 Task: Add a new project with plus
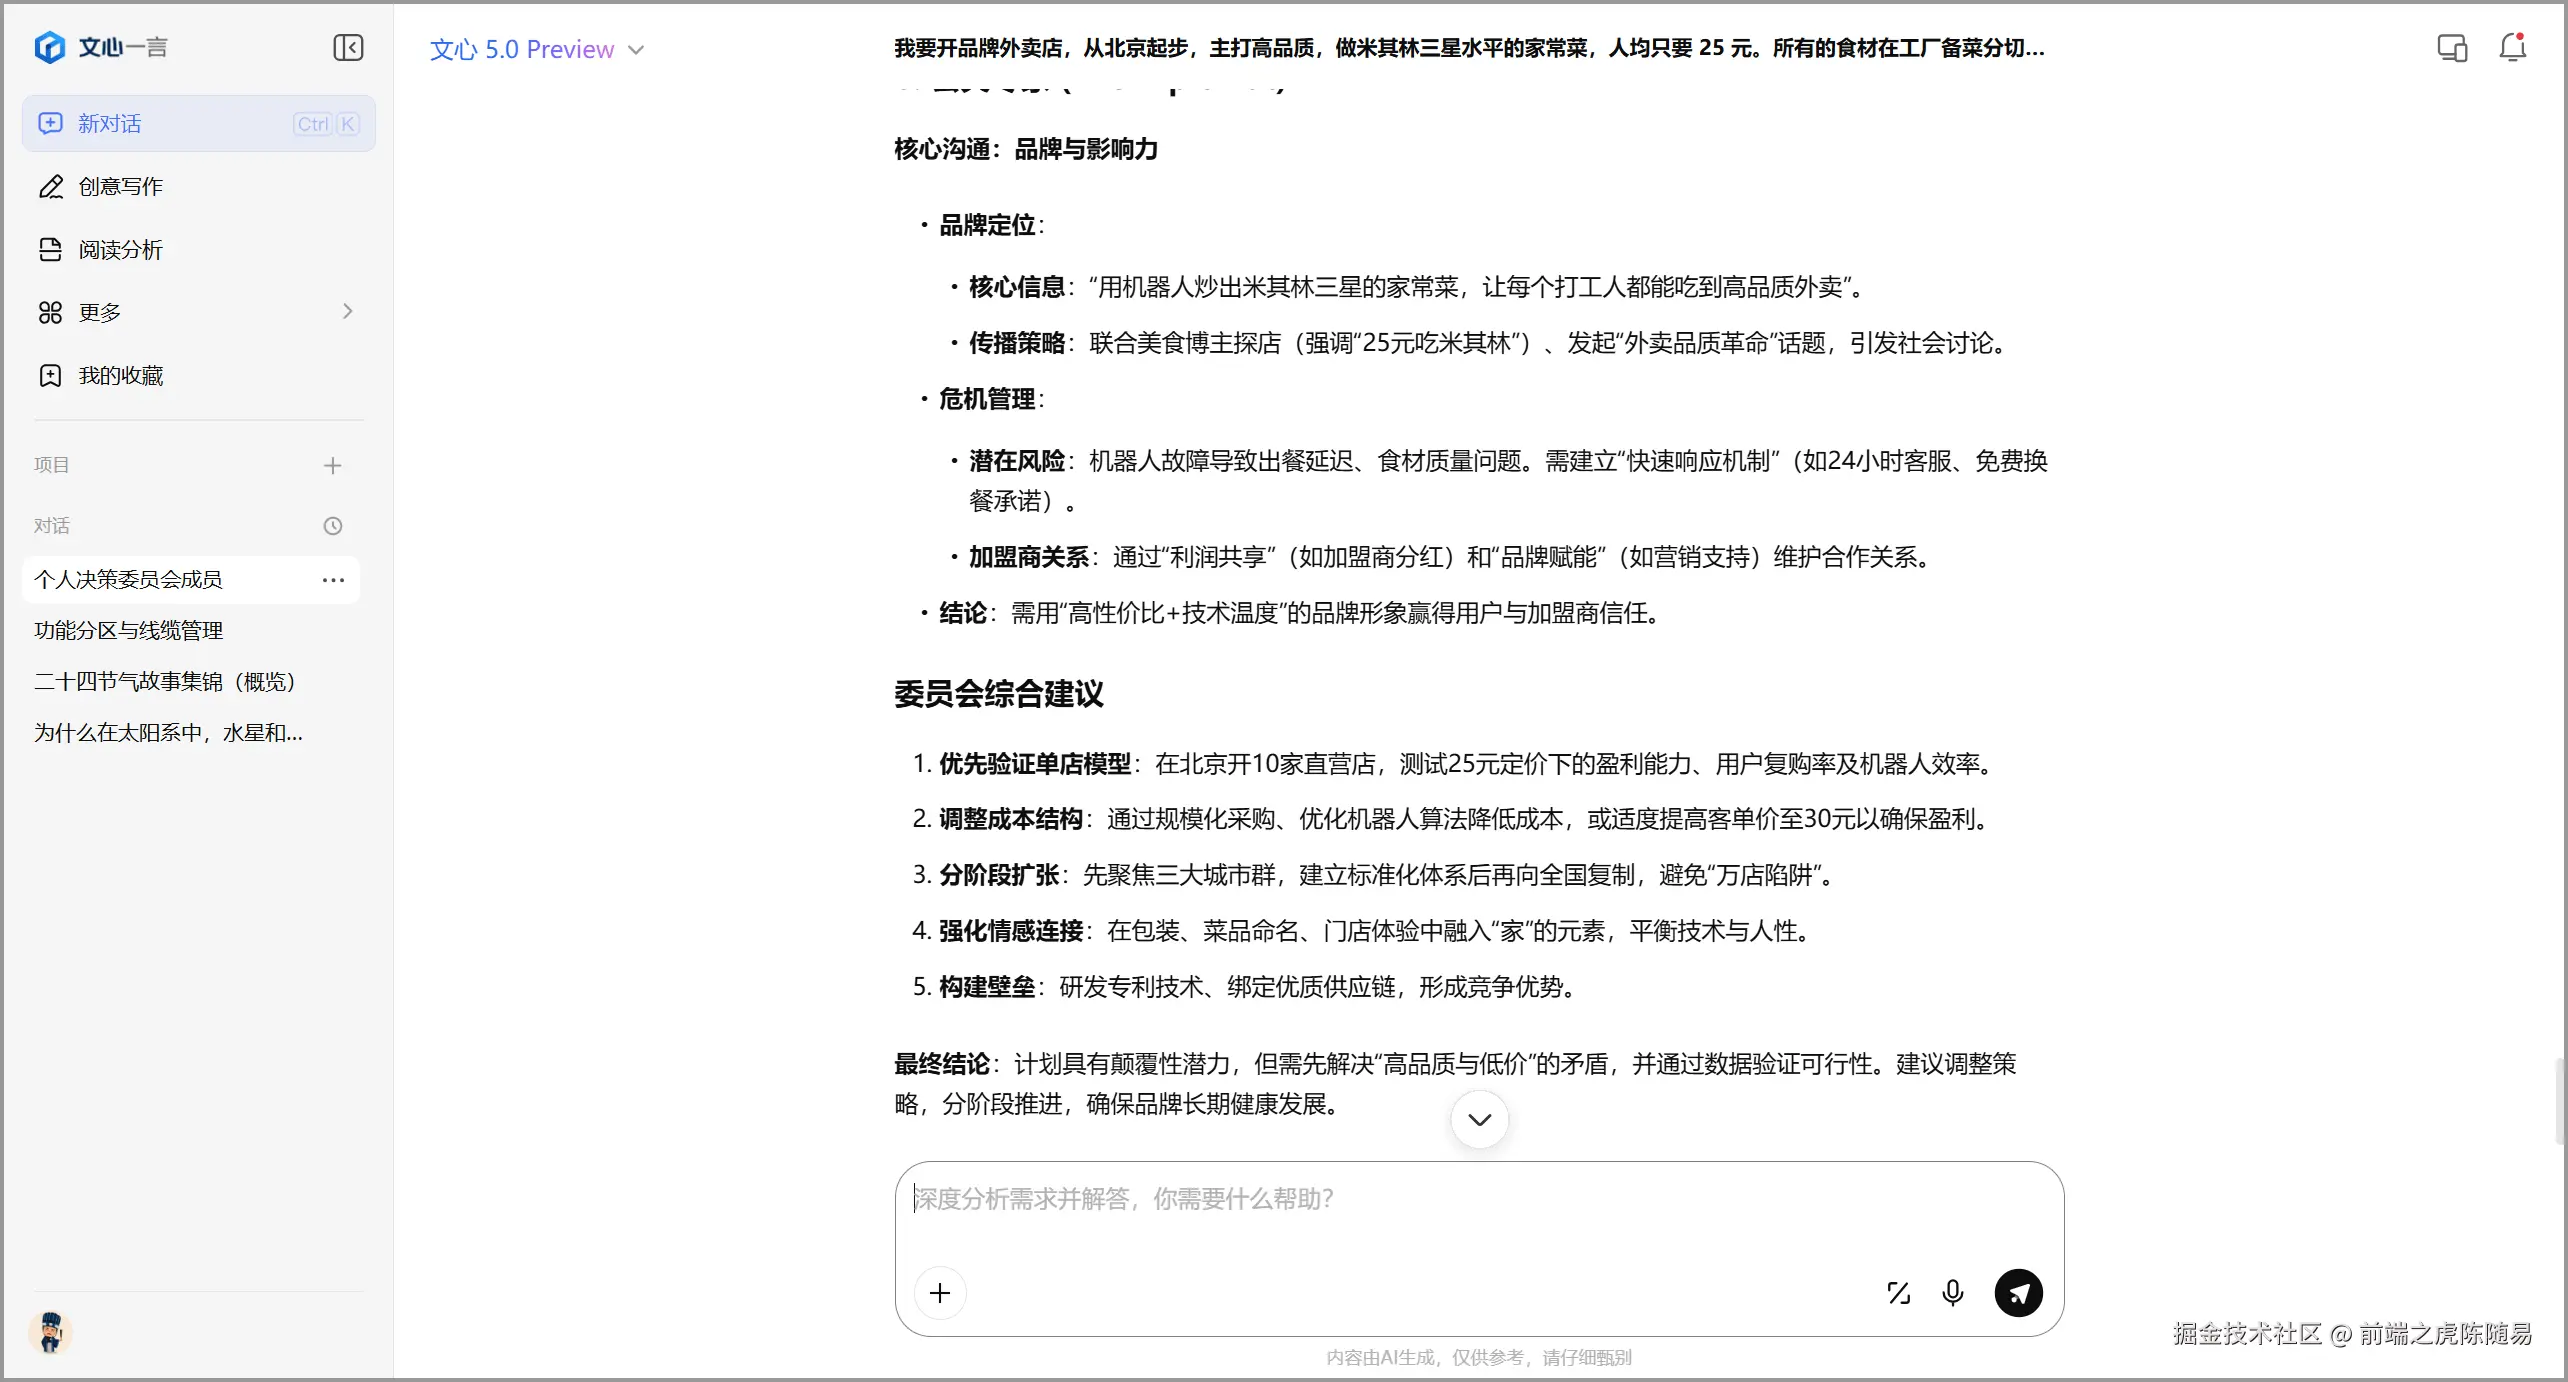[x=333, y=465]
